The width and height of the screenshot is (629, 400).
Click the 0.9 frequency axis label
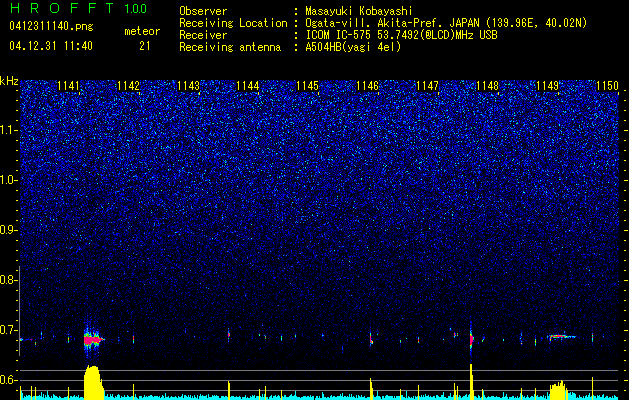coord(9,230)
